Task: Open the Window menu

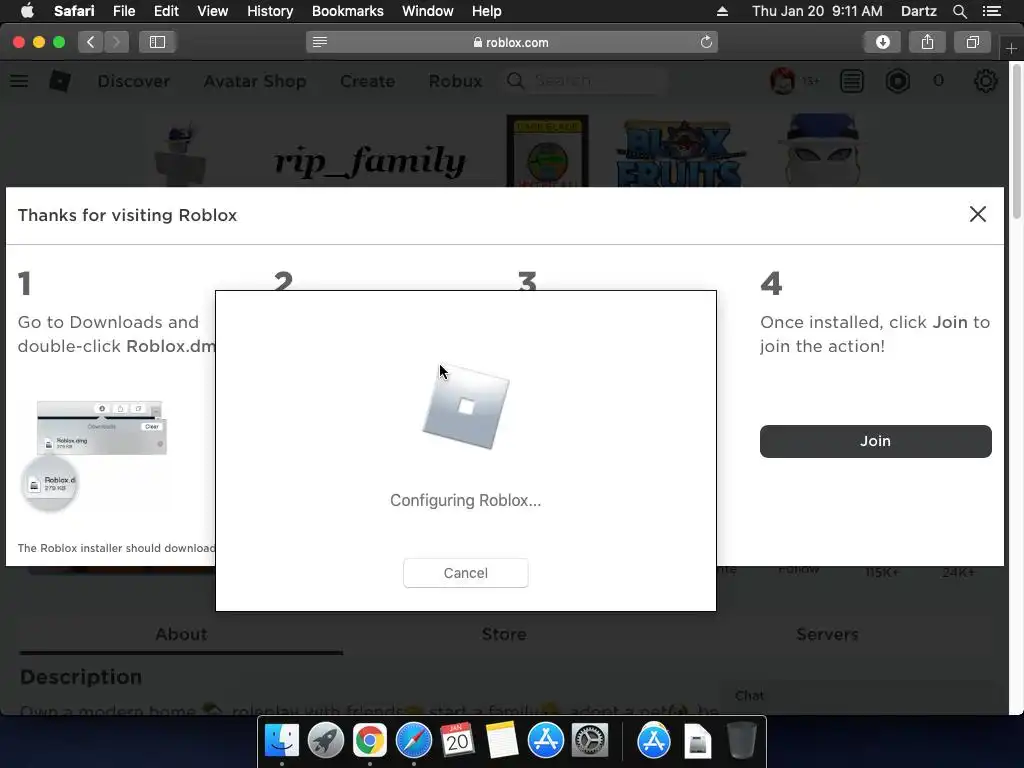Action: click(x=427, y=11)
